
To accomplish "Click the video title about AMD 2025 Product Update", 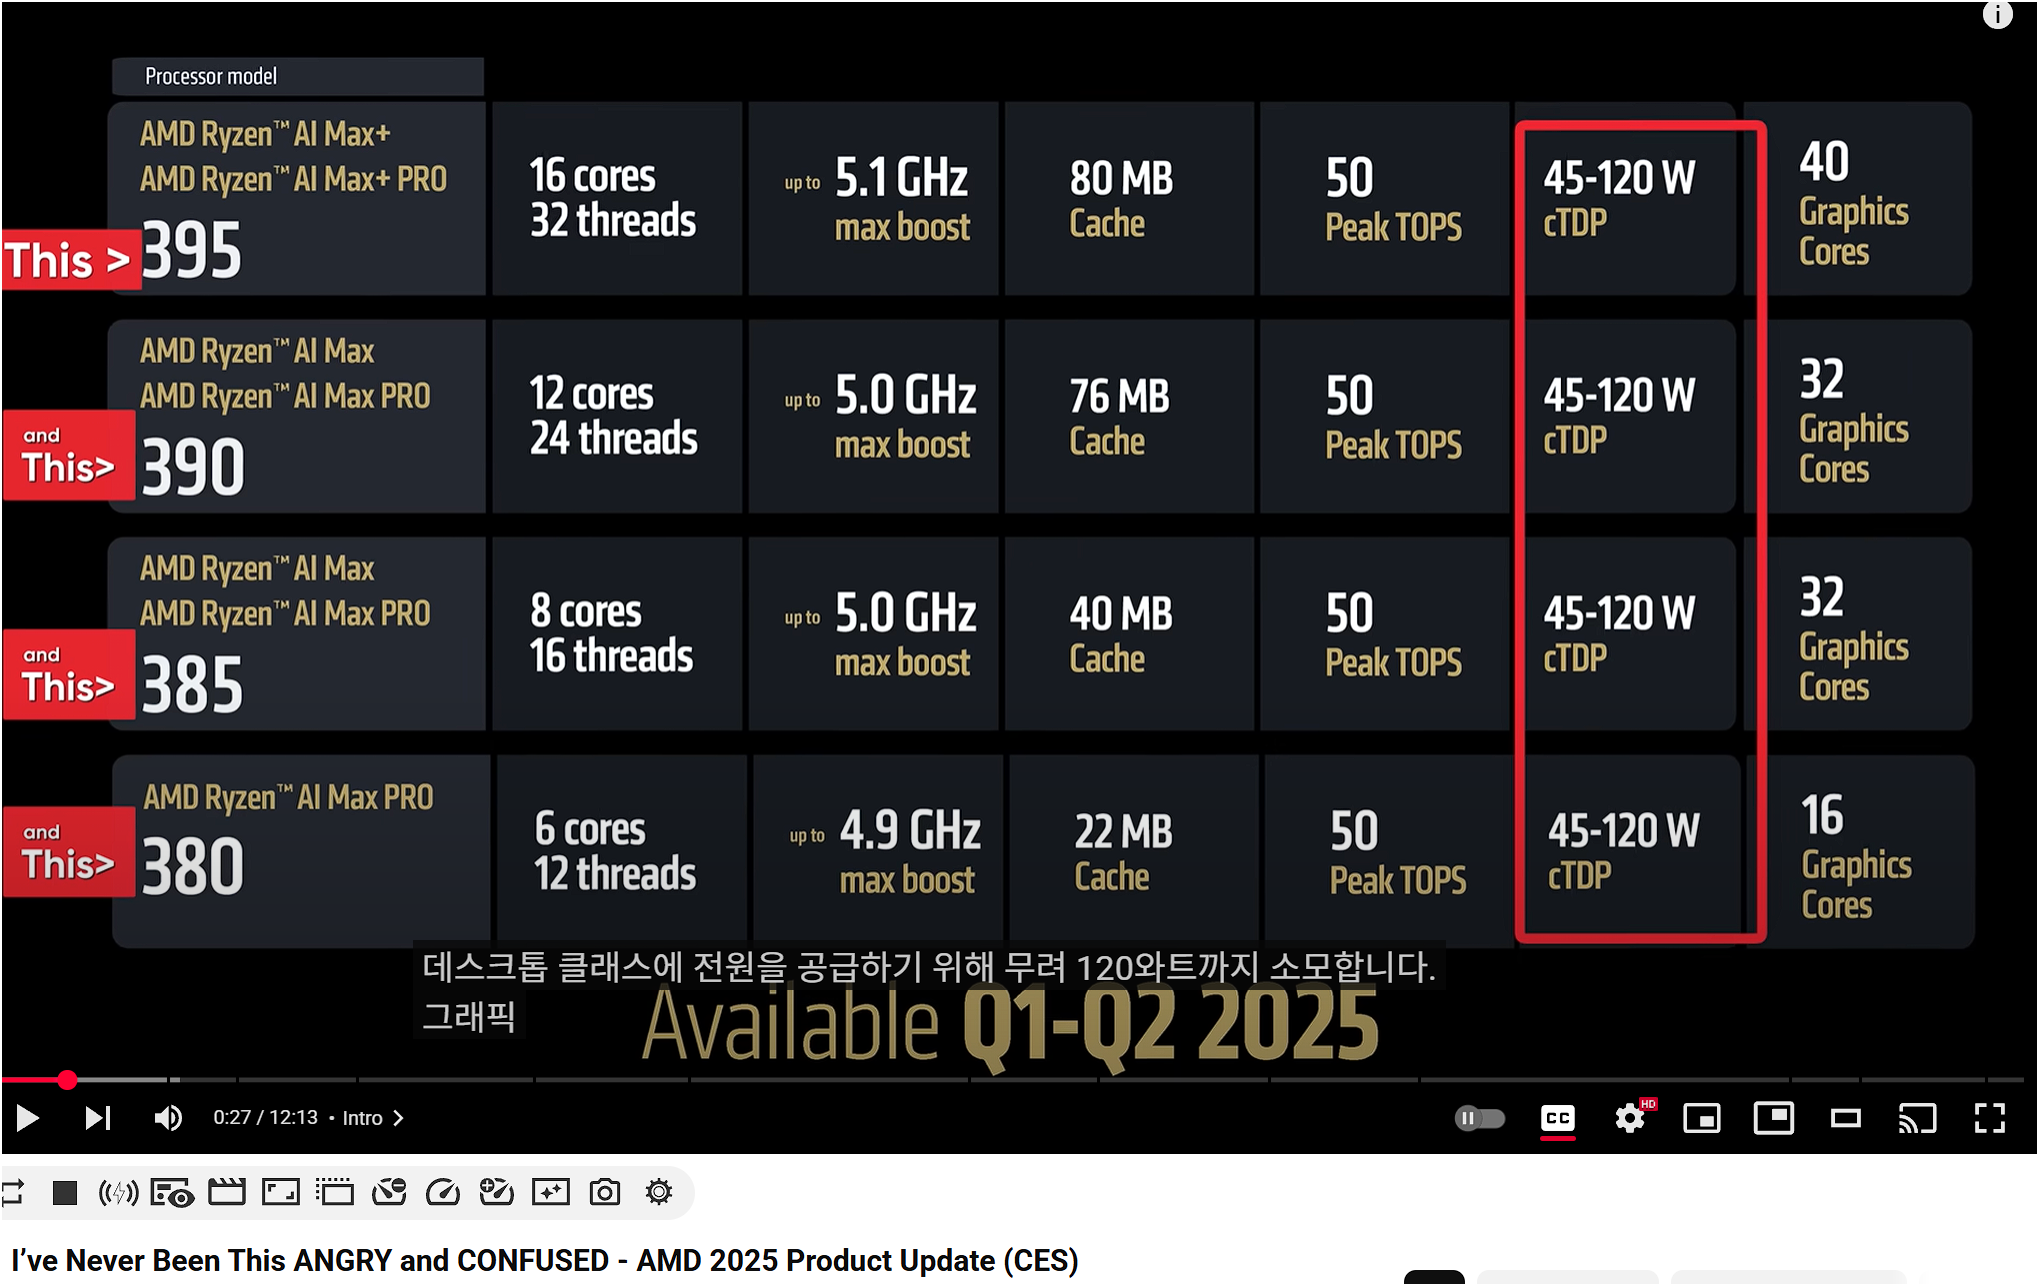I will tap(545, 1260).
